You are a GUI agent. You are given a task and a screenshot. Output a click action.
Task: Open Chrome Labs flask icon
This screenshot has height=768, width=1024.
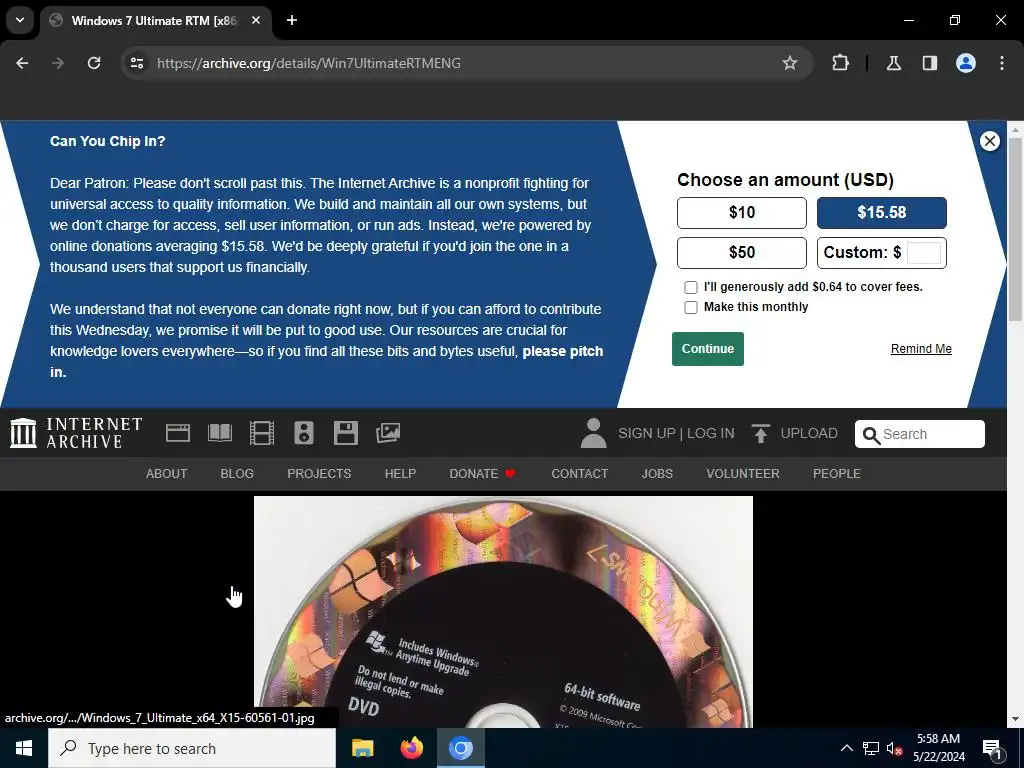[893, 63]
